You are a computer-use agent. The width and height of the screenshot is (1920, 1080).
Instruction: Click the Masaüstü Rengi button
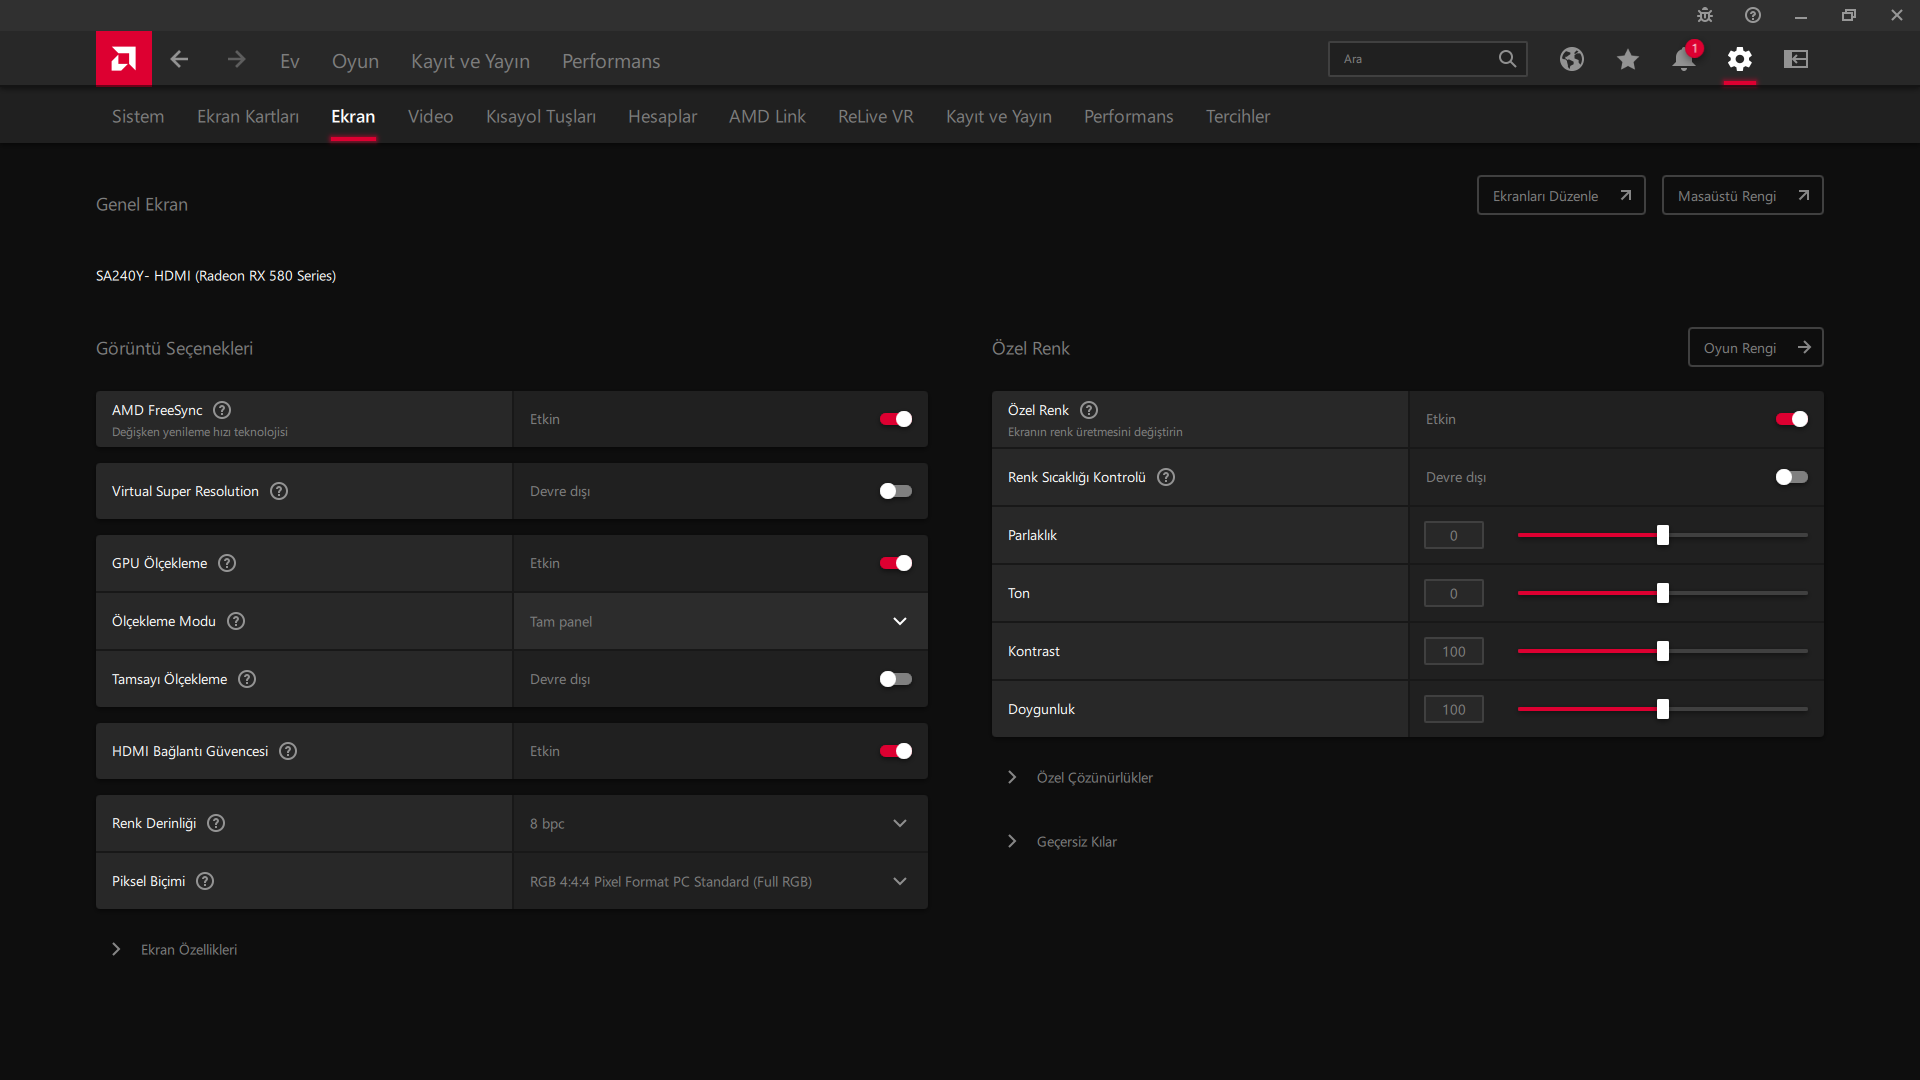[1743, 195]
